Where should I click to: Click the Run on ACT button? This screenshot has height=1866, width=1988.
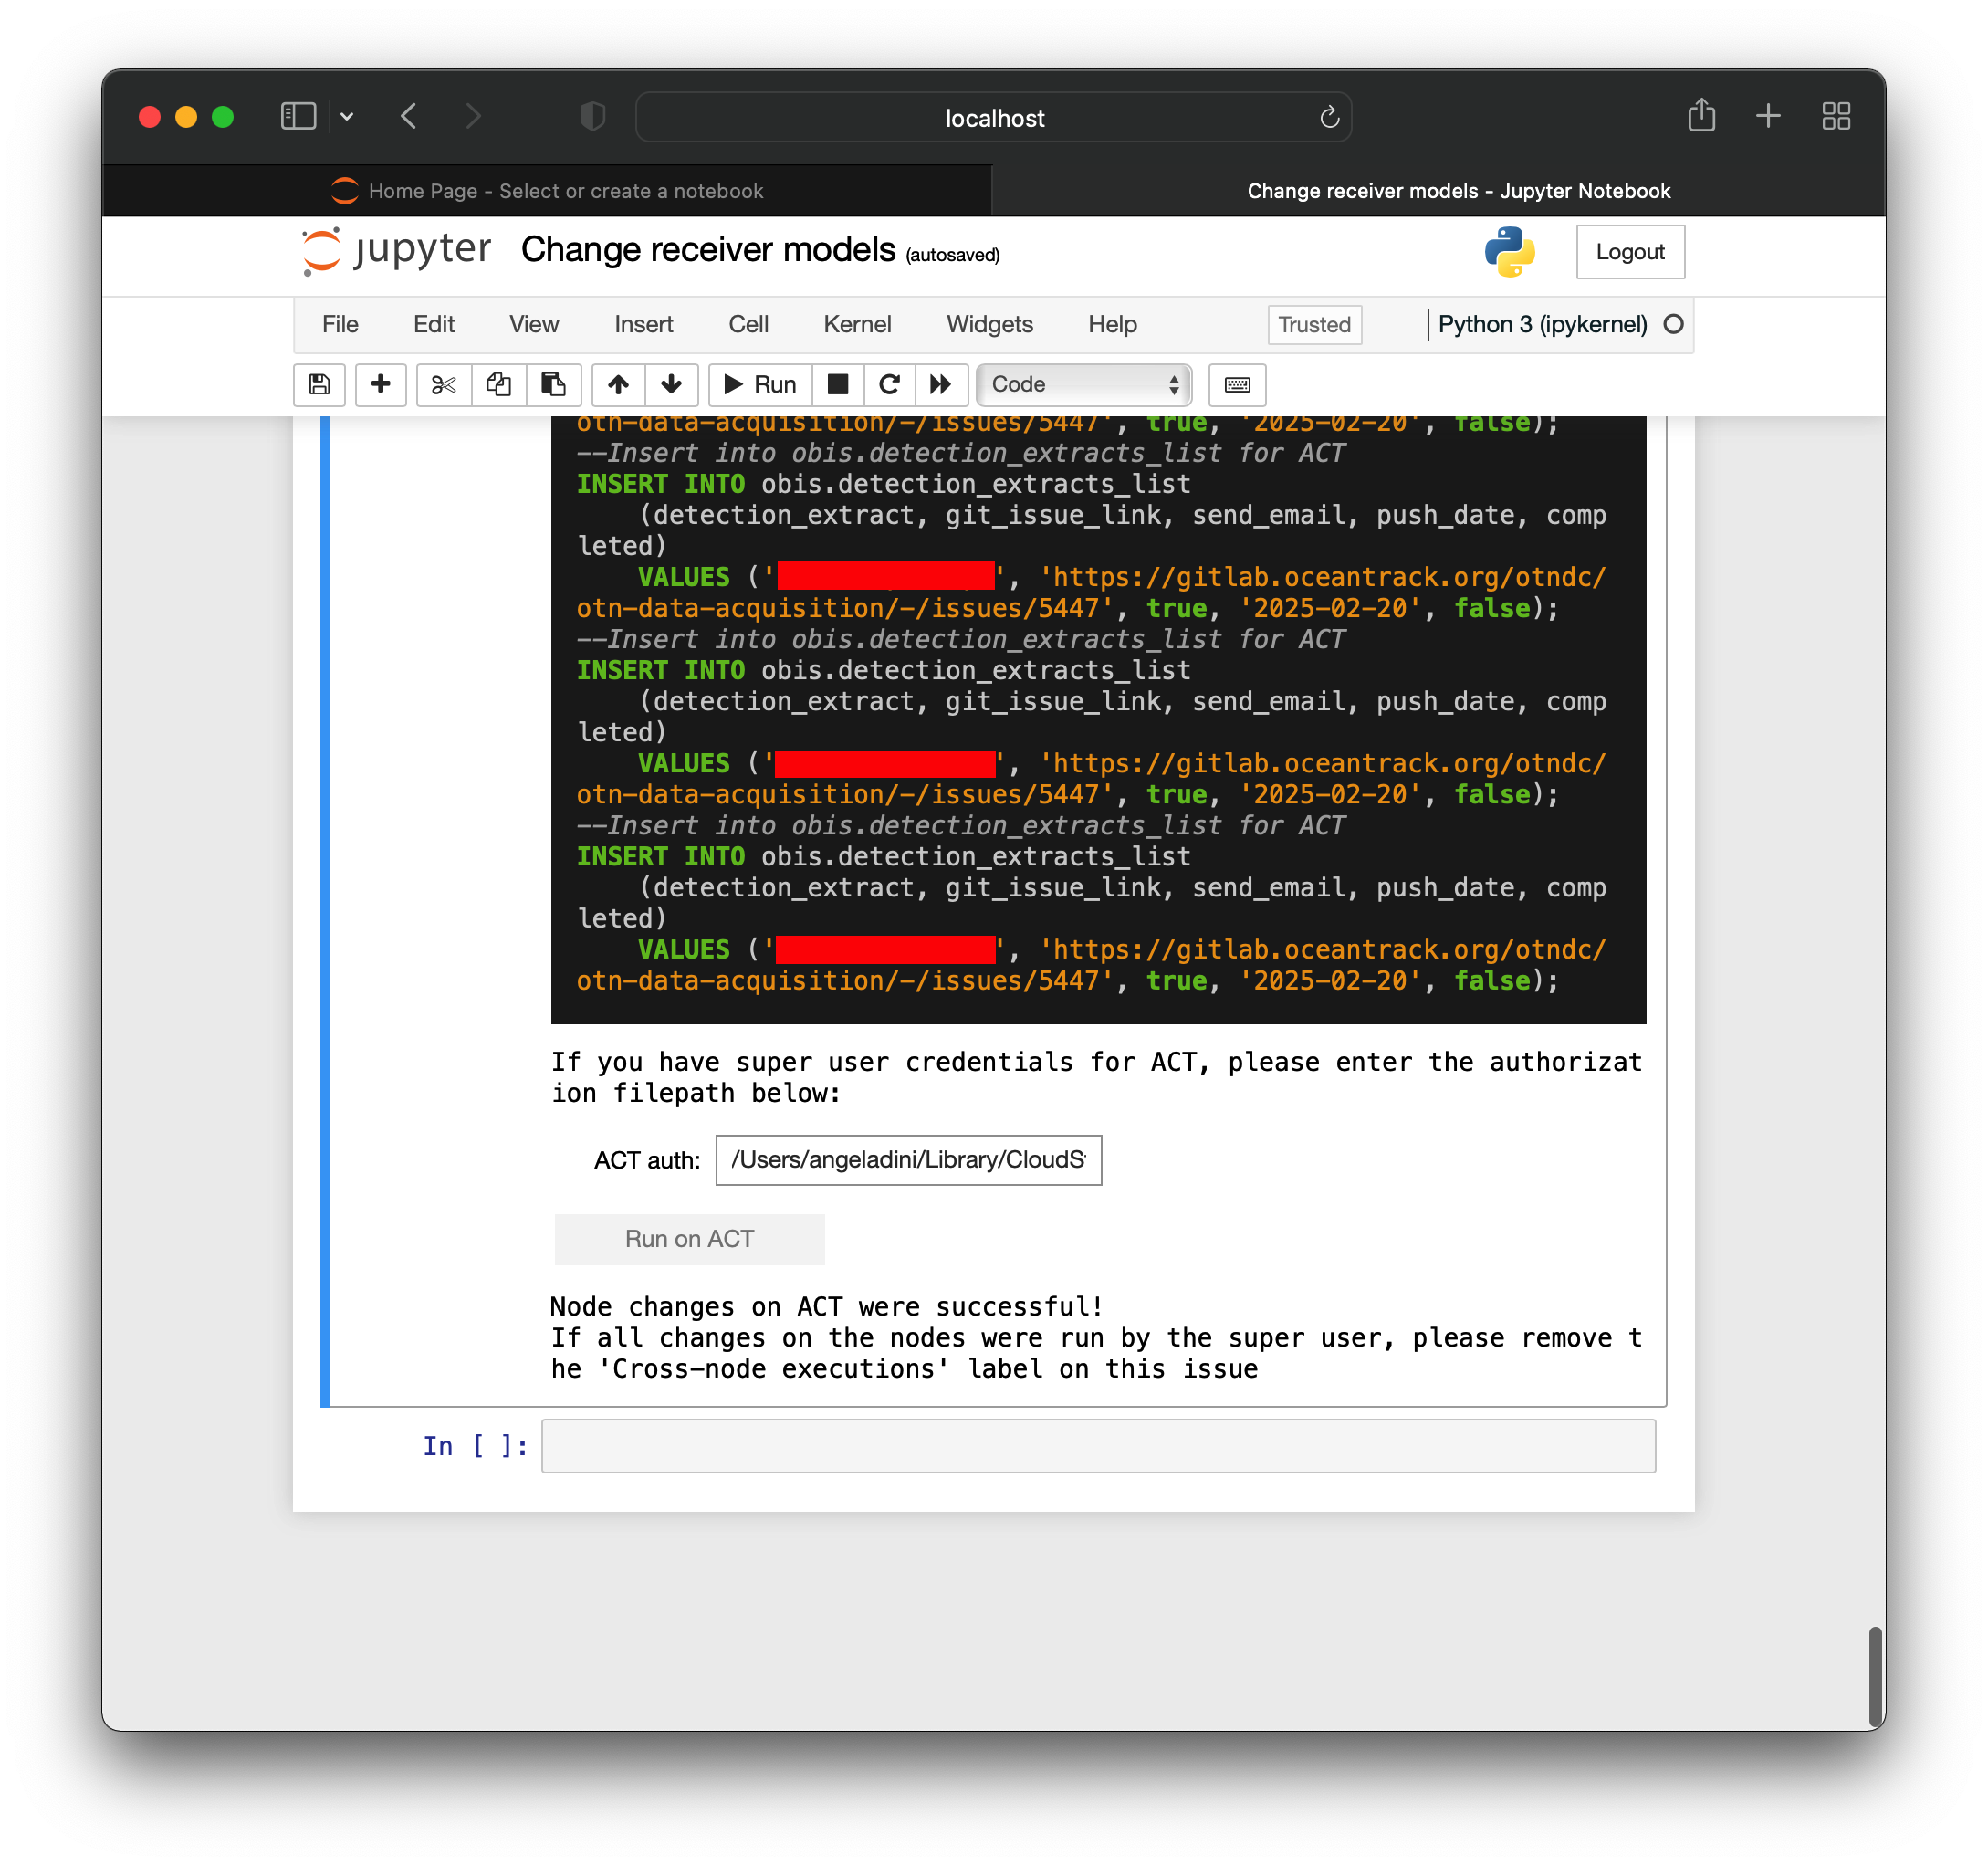(x=689, y=1238)
